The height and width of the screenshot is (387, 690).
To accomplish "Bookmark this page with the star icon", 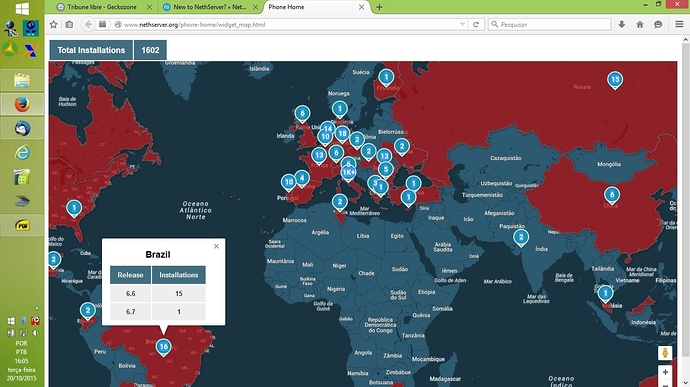I will click(54, 25).
